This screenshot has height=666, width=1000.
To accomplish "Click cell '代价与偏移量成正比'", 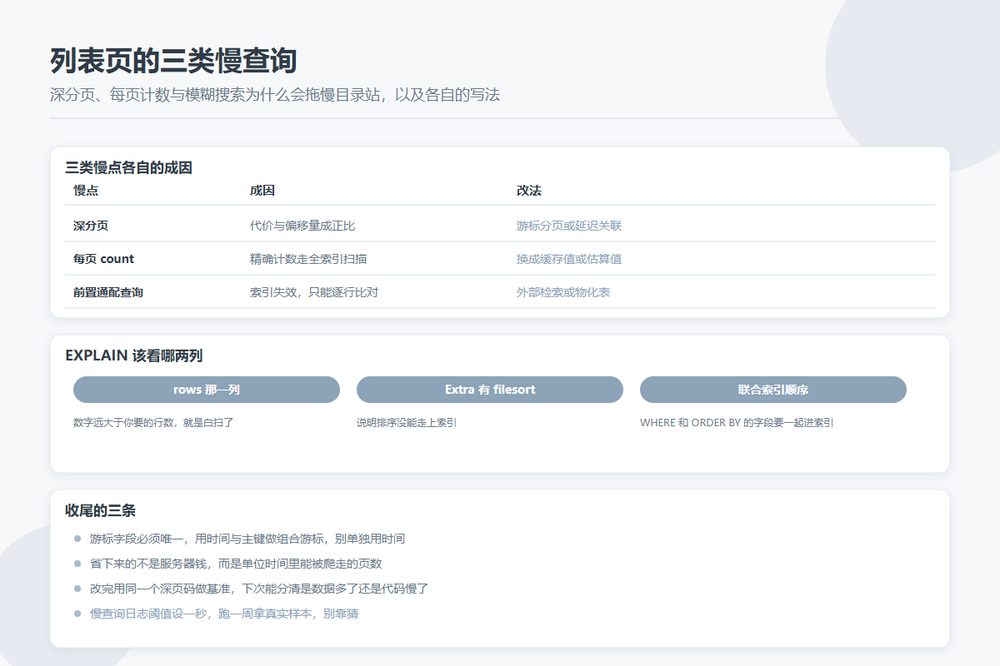I will tap(302, 225).
